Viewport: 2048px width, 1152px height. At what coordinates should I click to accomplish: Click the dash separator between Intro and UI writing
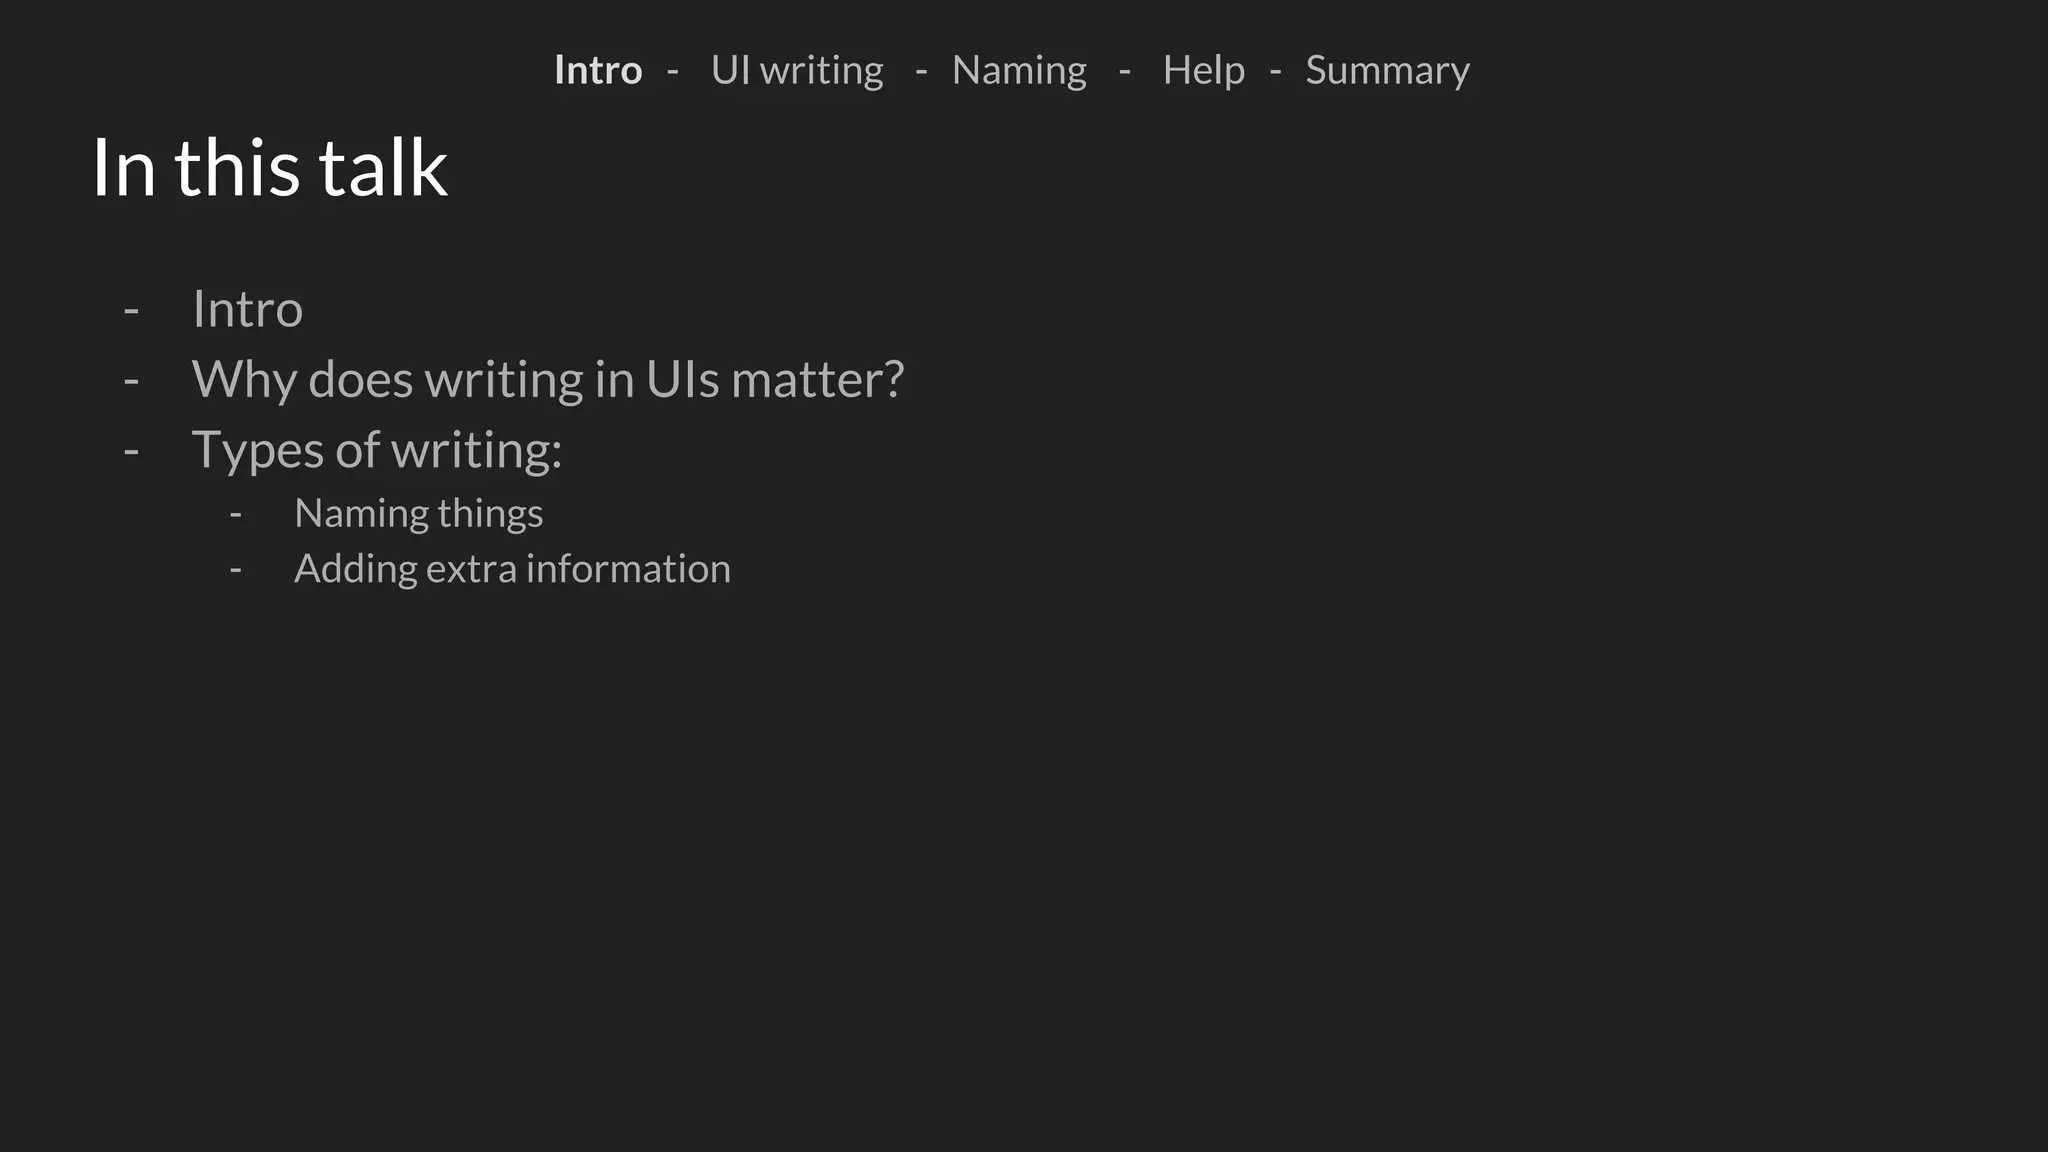pyautogui.click(x=673, y=71)
